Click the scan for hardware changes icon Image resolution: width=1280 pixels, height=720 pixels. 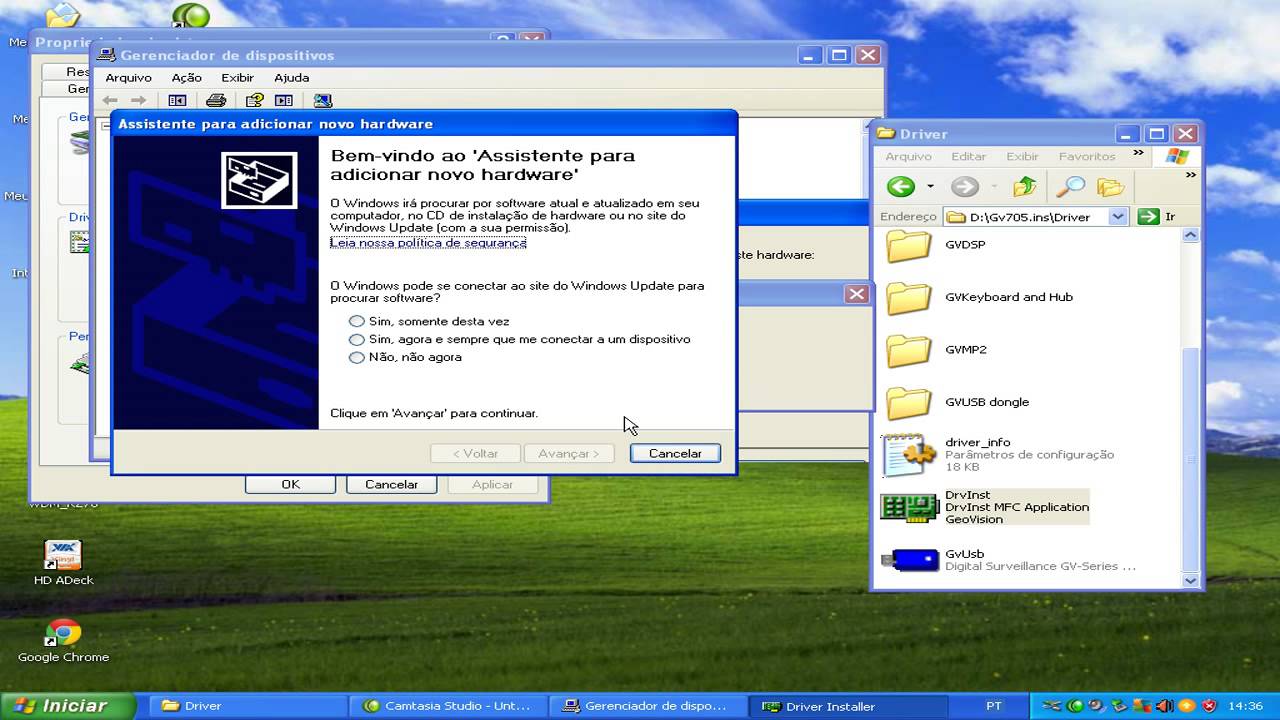322,100
